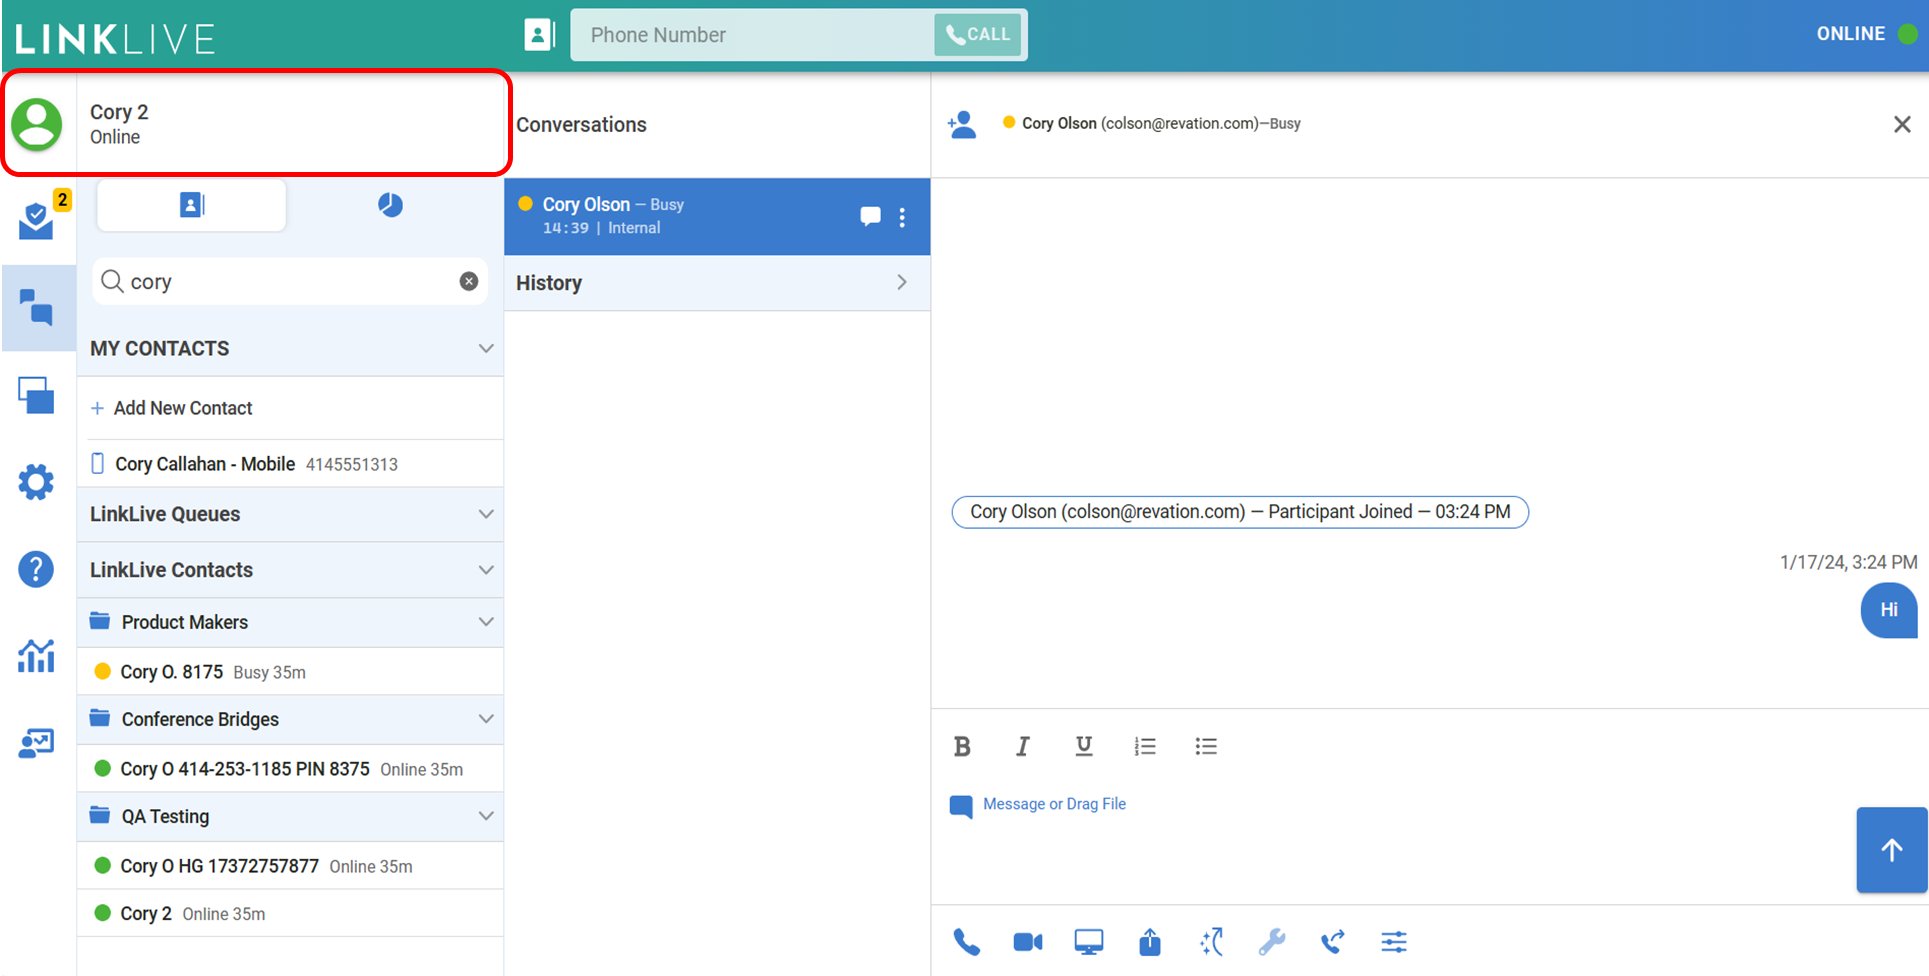Open the reports chart icon in sidebar
Screen dimensions: 1929x976
tap(36, 656)
